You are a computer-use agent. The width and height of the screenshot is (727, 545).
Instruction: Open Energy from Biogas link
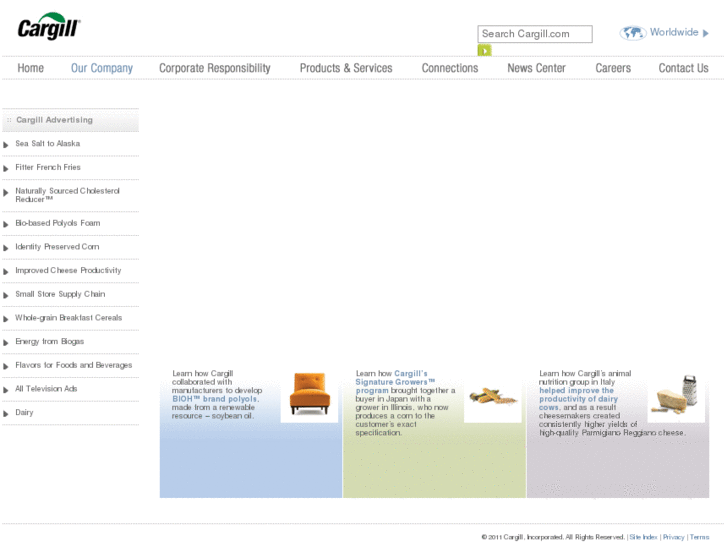tap(50, 341)
